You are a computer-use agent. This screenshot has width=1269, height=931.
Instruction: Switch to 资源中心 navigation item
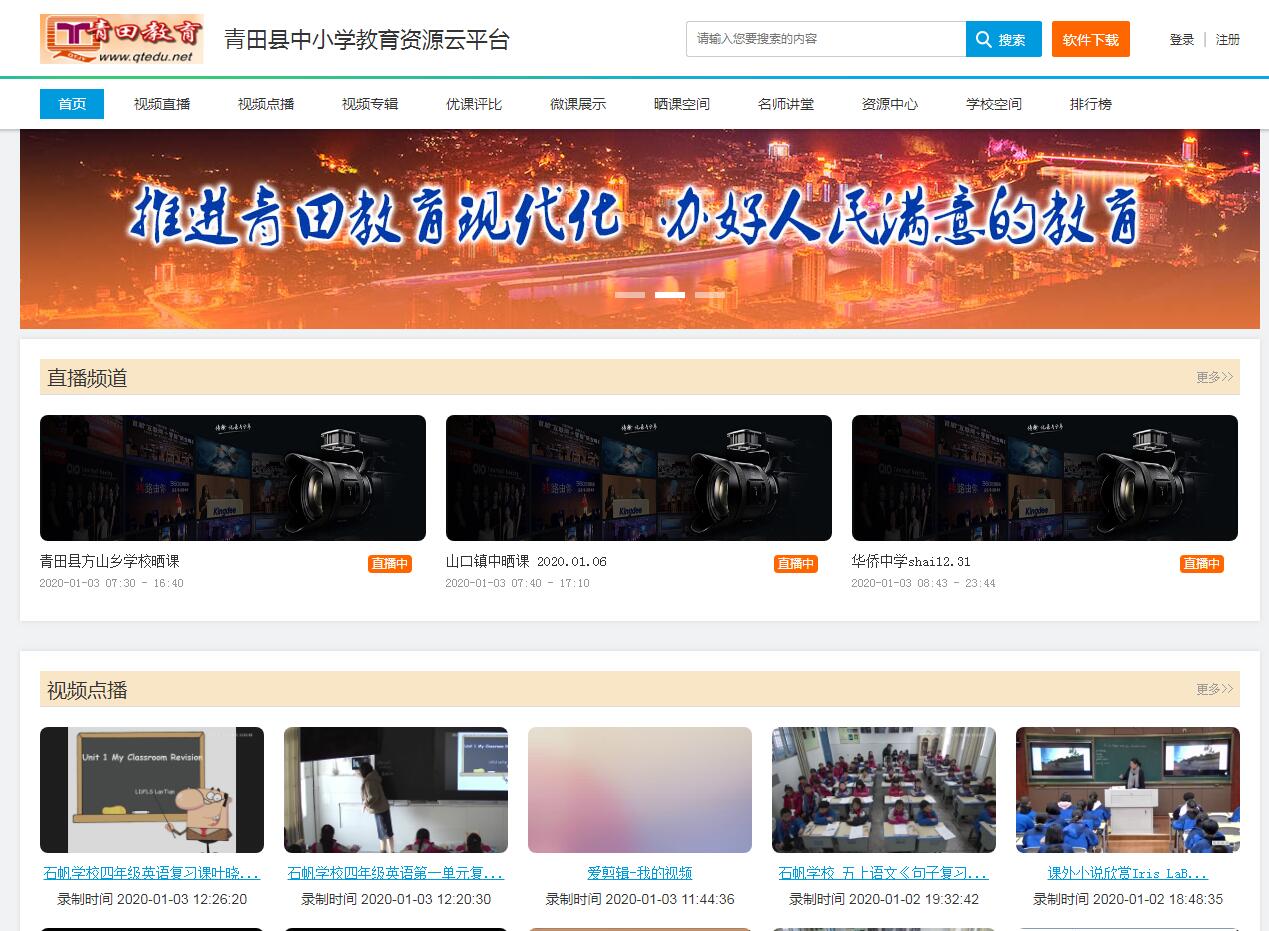pos(890,104)
